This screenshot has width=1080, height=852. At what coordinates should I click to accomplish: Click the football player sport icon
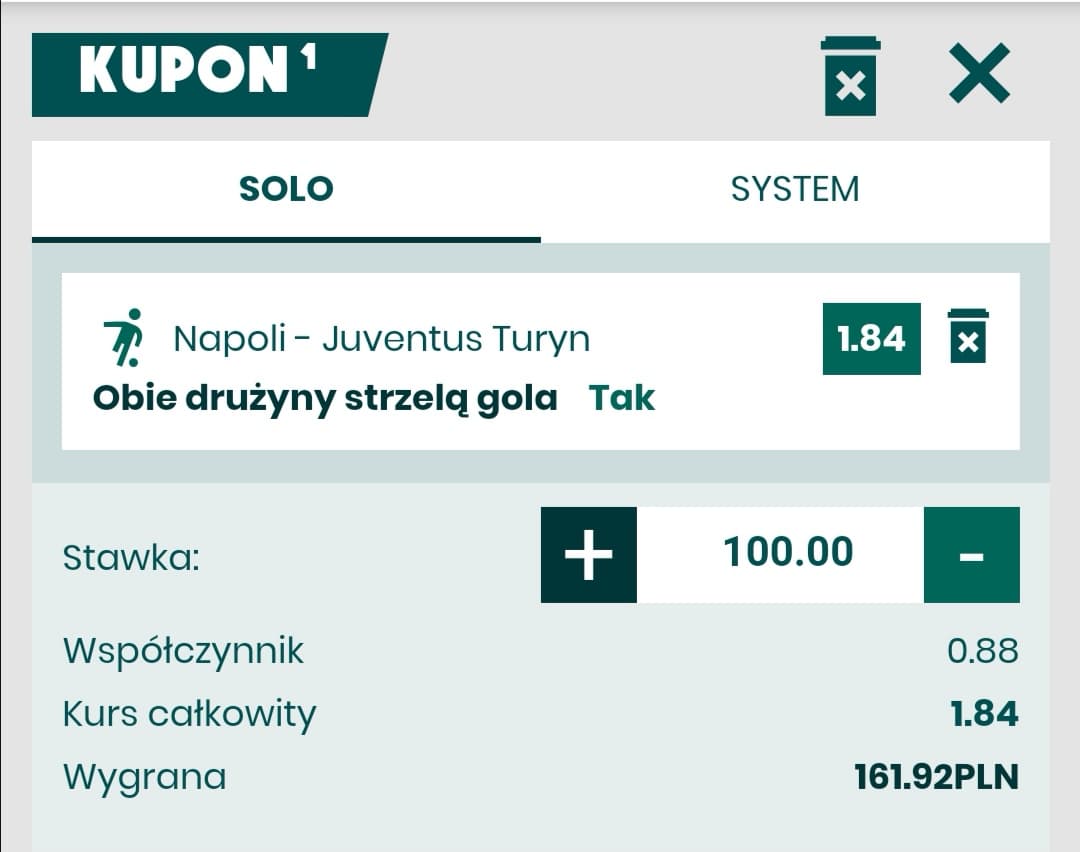[x=124, y=338]
